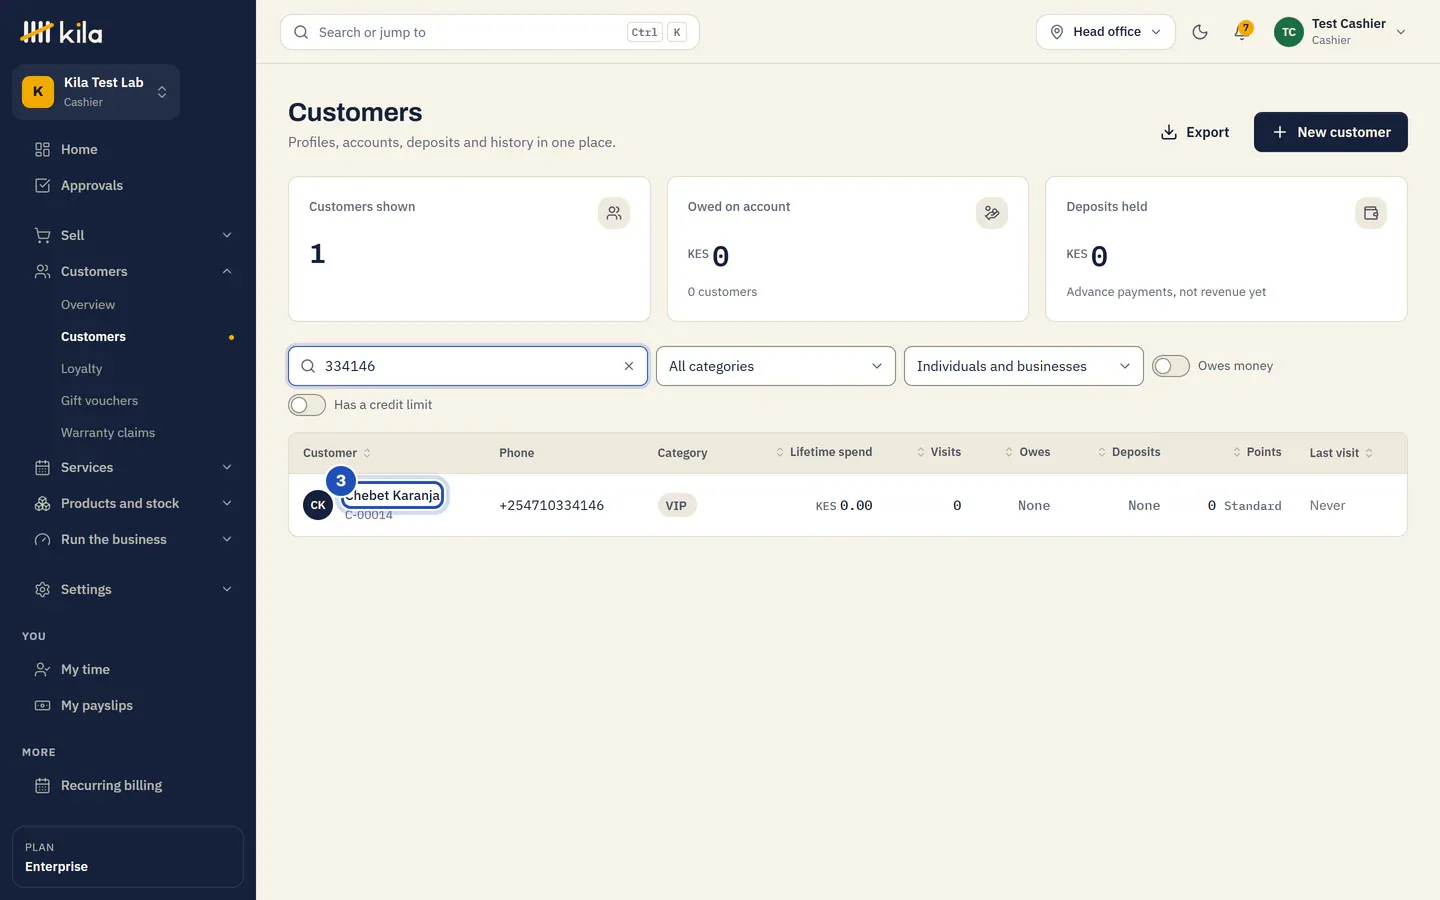Screen dimensions: 1440x900
Task: Click the Owed on account icon
Action: tap(992, 213)
